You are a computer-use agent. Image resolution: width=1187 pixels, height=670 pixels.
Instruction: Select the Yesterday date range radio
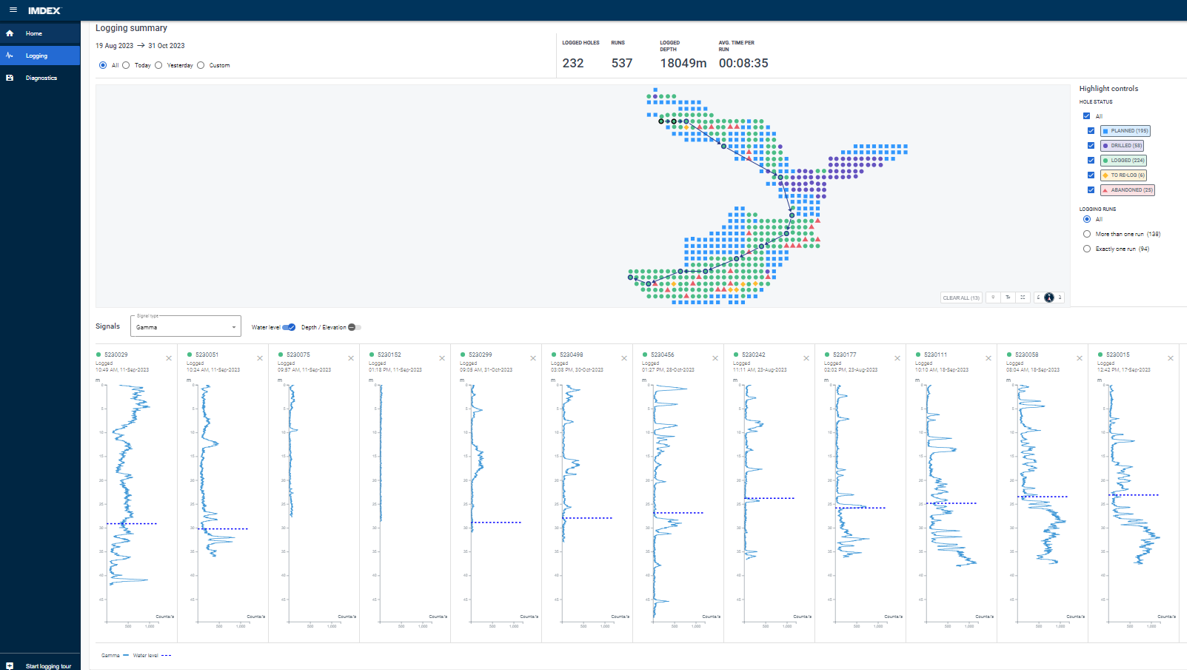158,65
